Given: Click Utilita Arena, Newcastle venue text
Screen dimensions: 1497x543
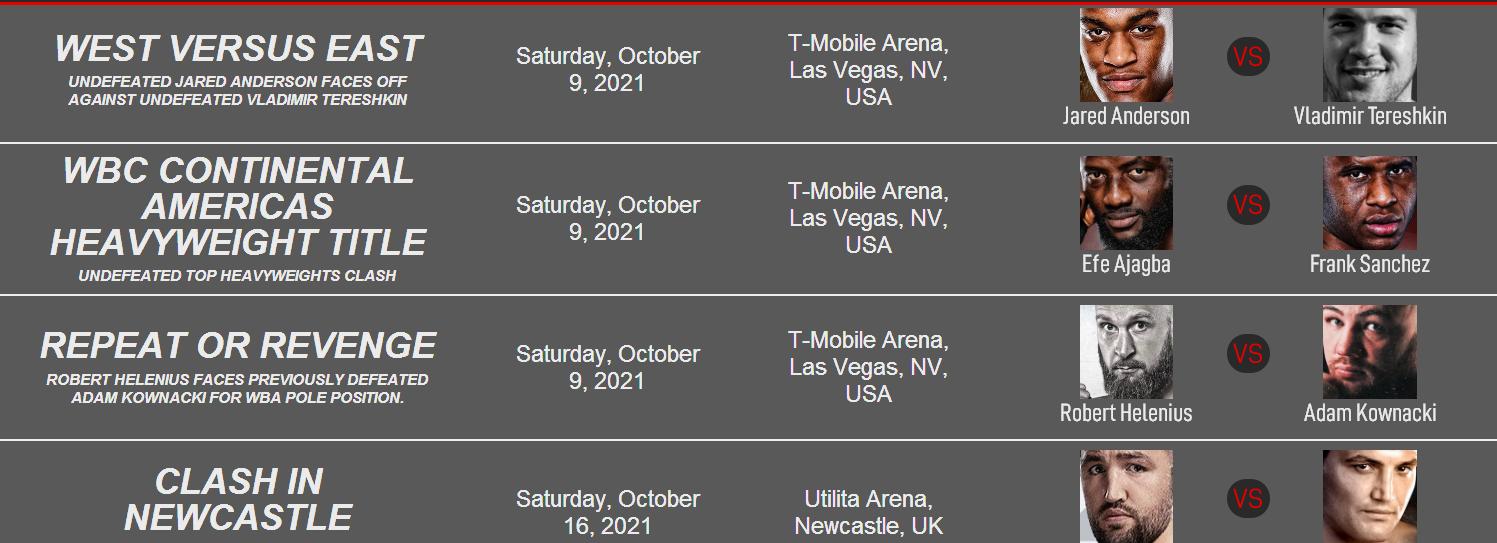Looking at the screenshot, I should coord(868,512).
